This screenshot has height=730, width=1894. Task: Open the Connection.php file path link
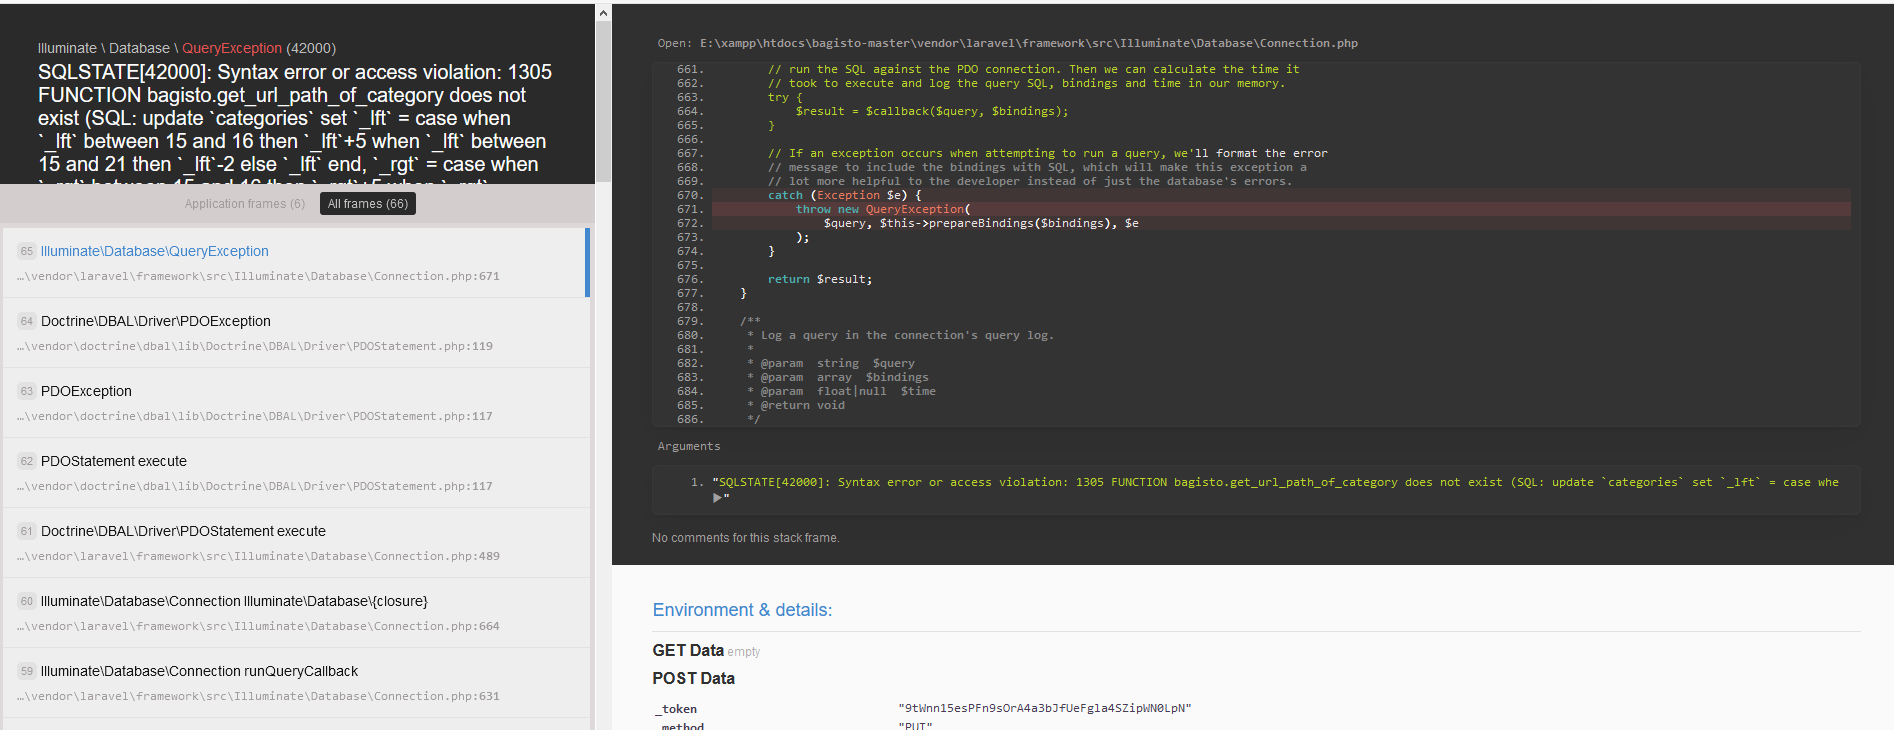(x=1029, y=43)
